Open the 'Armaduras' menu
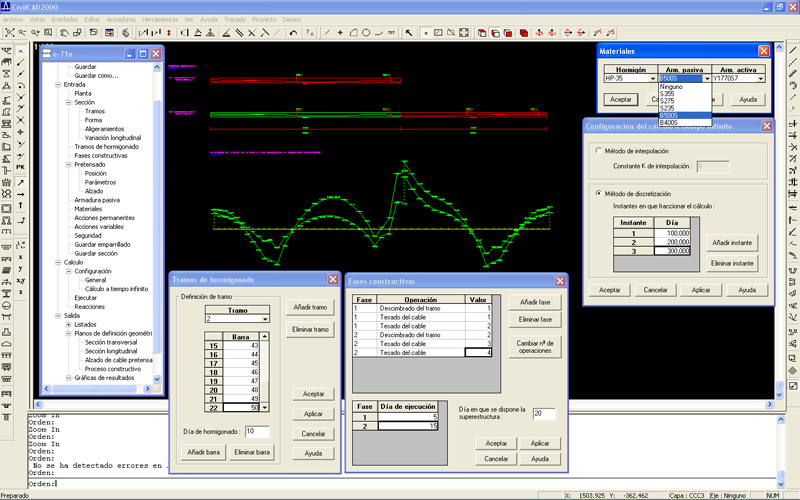Image resolution: width=800 pixels, height=500 pixels. click(x=121, y=19)
